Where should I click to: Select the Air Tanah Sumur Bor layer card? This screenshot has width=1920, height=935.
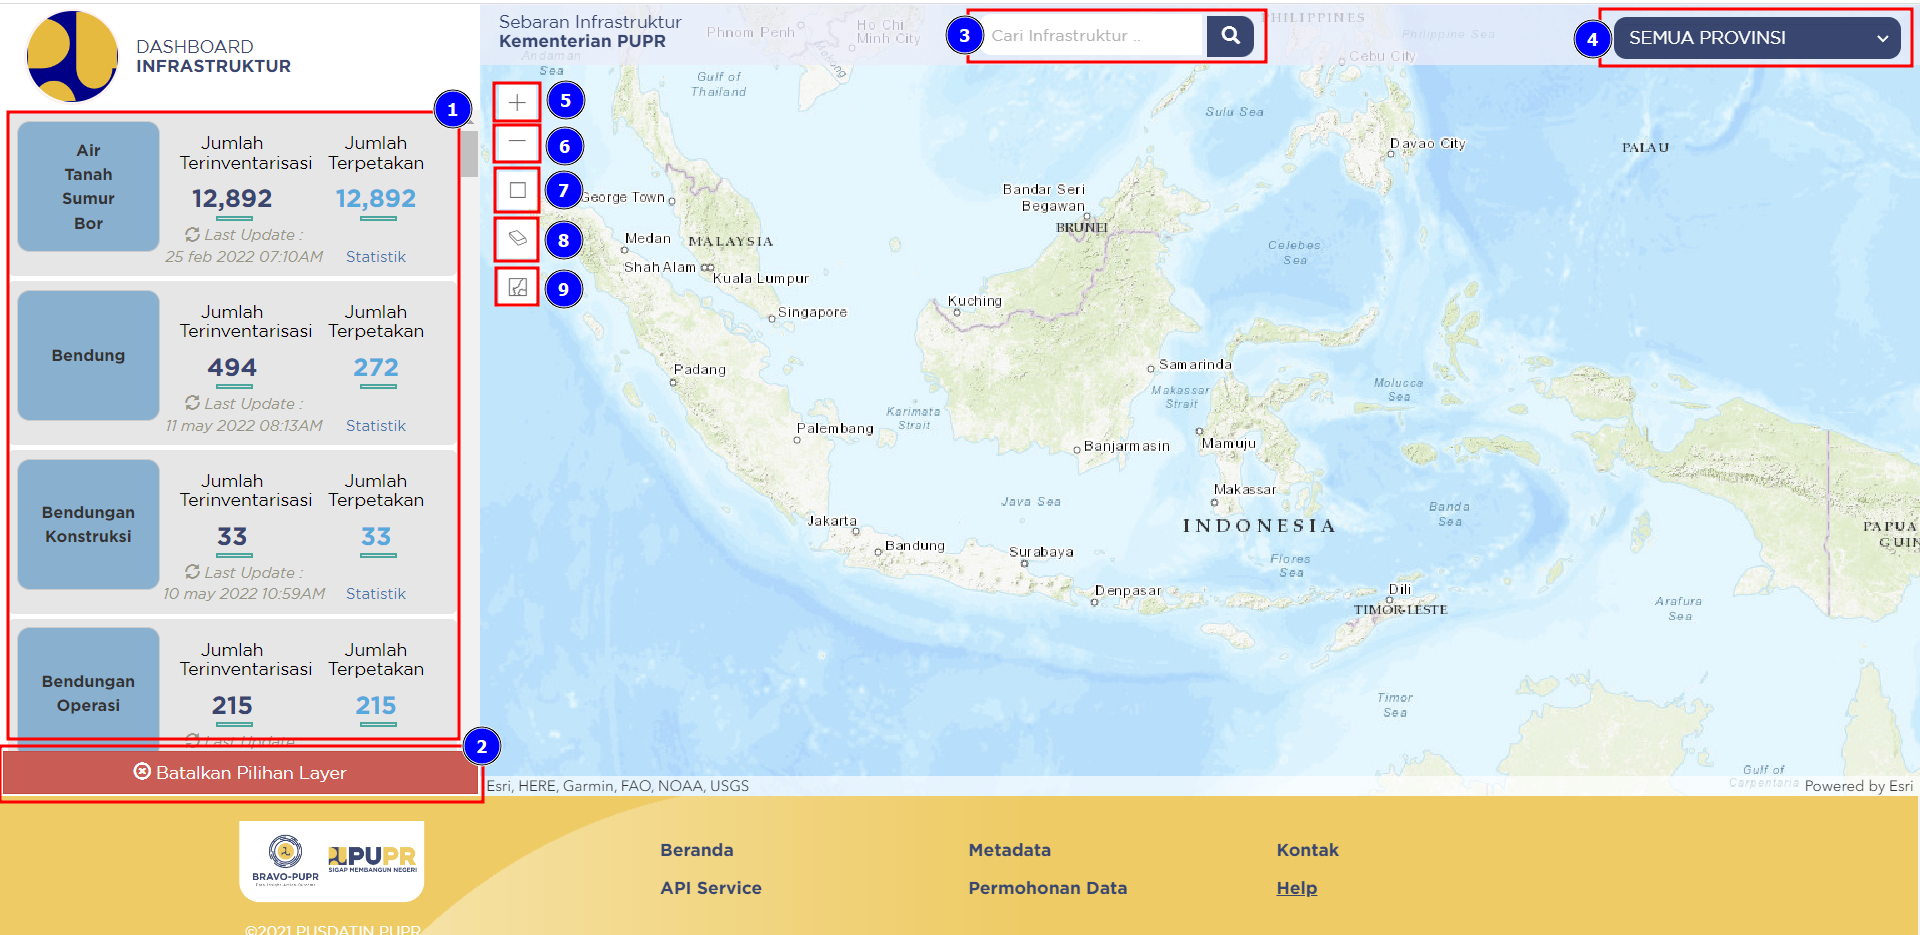(88, 187)
